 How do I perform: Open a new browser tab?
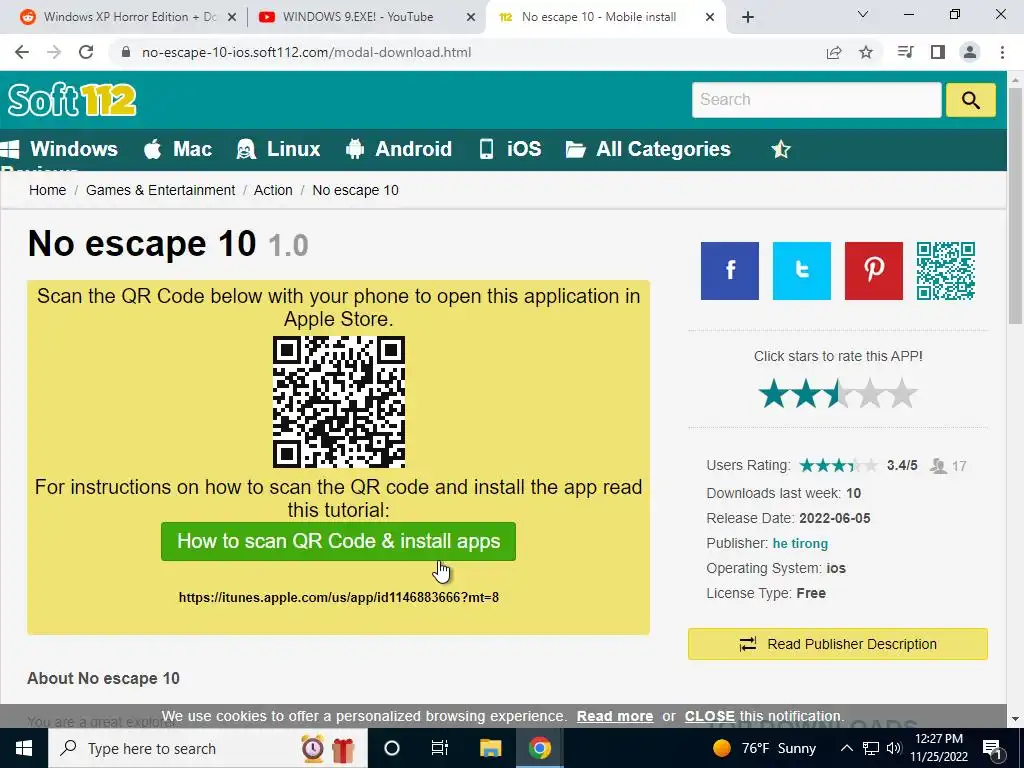[748, 18]
